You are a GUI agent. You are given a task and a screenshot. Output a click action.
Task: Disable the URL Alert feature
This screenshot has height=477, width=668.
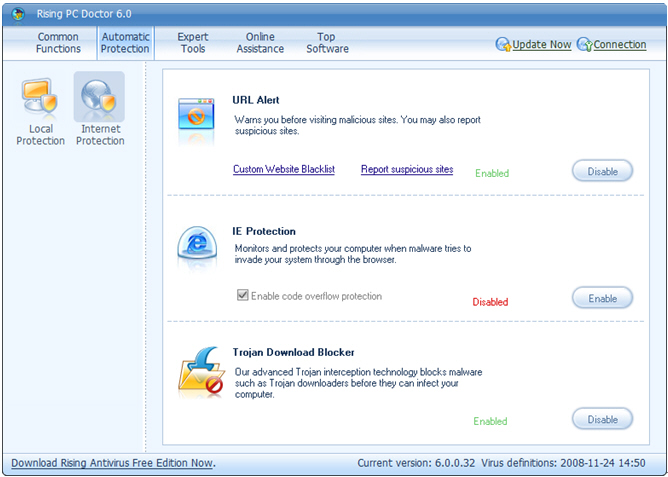tap(602, 171)
